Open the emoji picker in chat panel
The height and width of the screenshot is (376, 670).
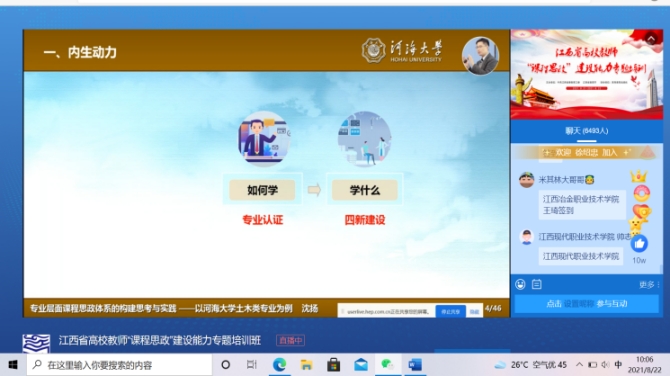pyautogui.click(x=520, y=284)
